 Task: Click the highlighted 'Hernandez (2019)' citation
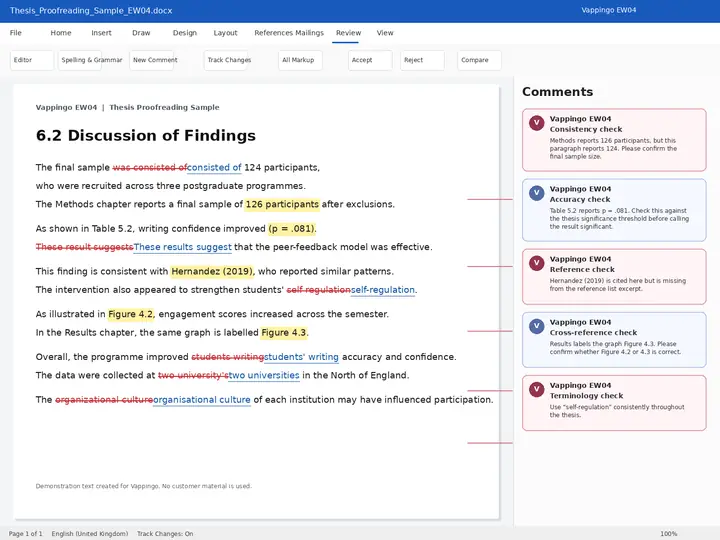212,271
